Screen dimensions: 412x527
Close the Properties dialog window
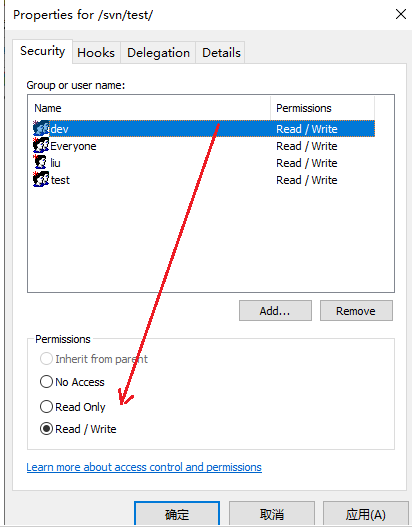401,14
